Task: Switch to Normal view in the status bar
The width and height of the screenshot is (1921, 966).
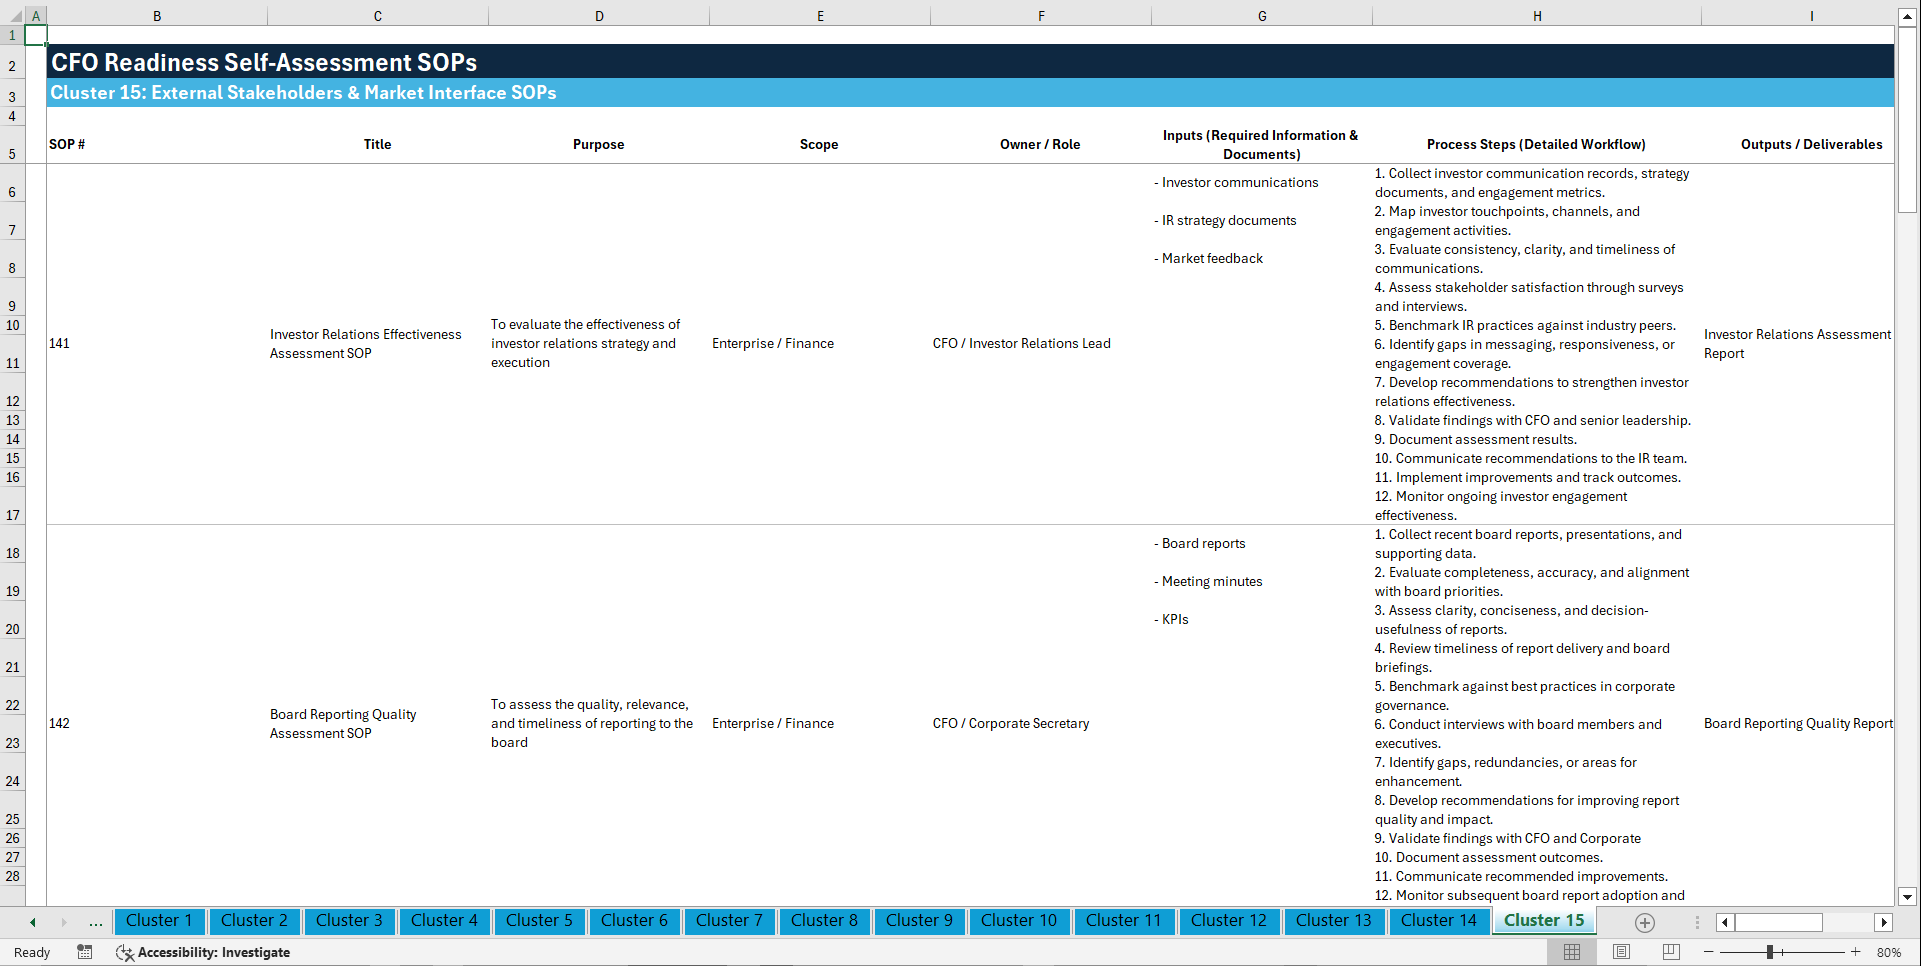Action: pyautogui.click(x=1570, y=952)
